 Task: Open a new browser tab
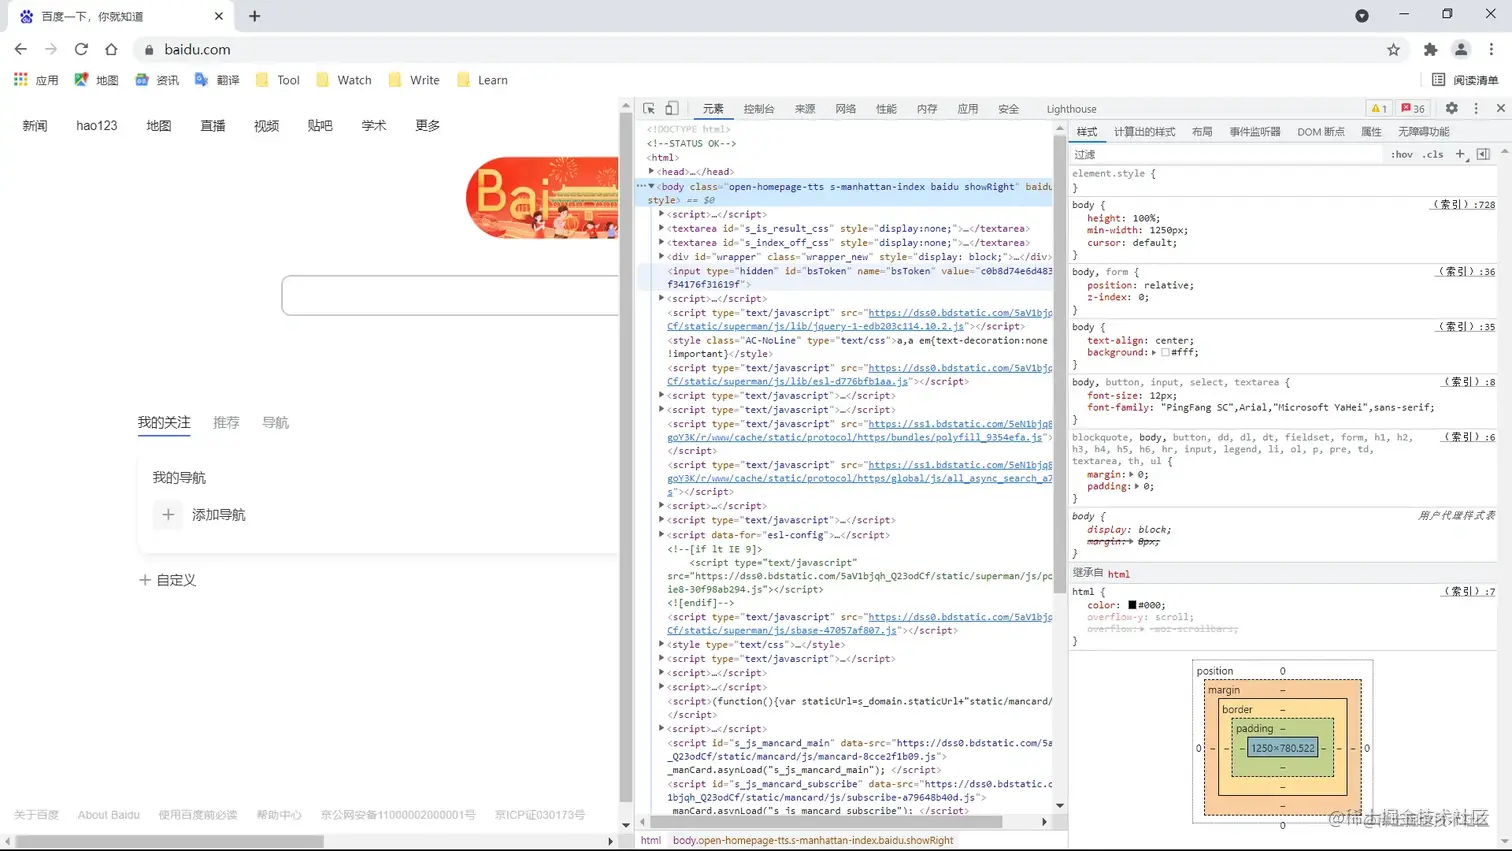click(x=254, y=16)
